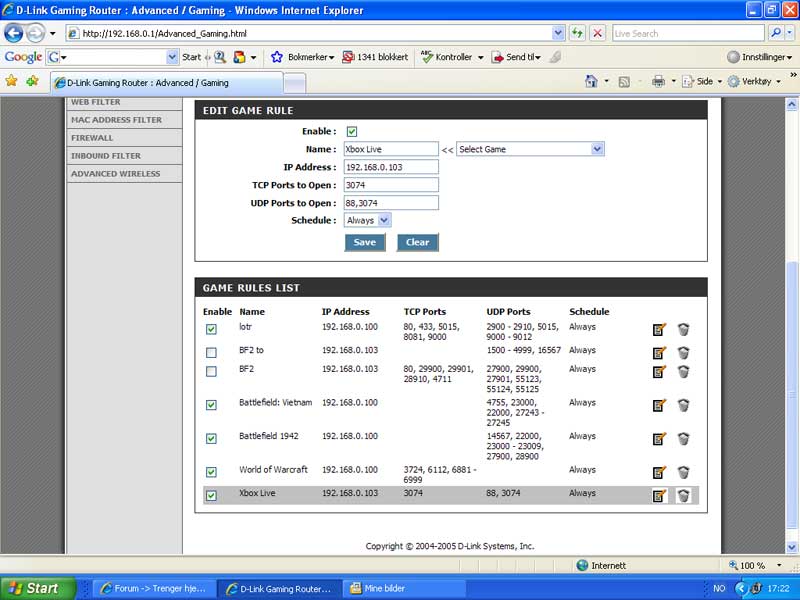This screenshot has width=800, height=600.
Task: Delete the BF2 to rule
Action: (684, 353)
